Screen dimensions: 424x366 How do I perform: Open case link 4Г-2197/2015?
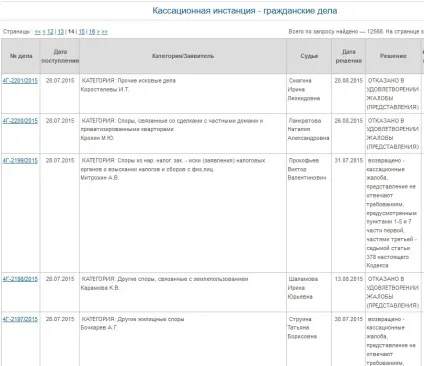(20, 319)
